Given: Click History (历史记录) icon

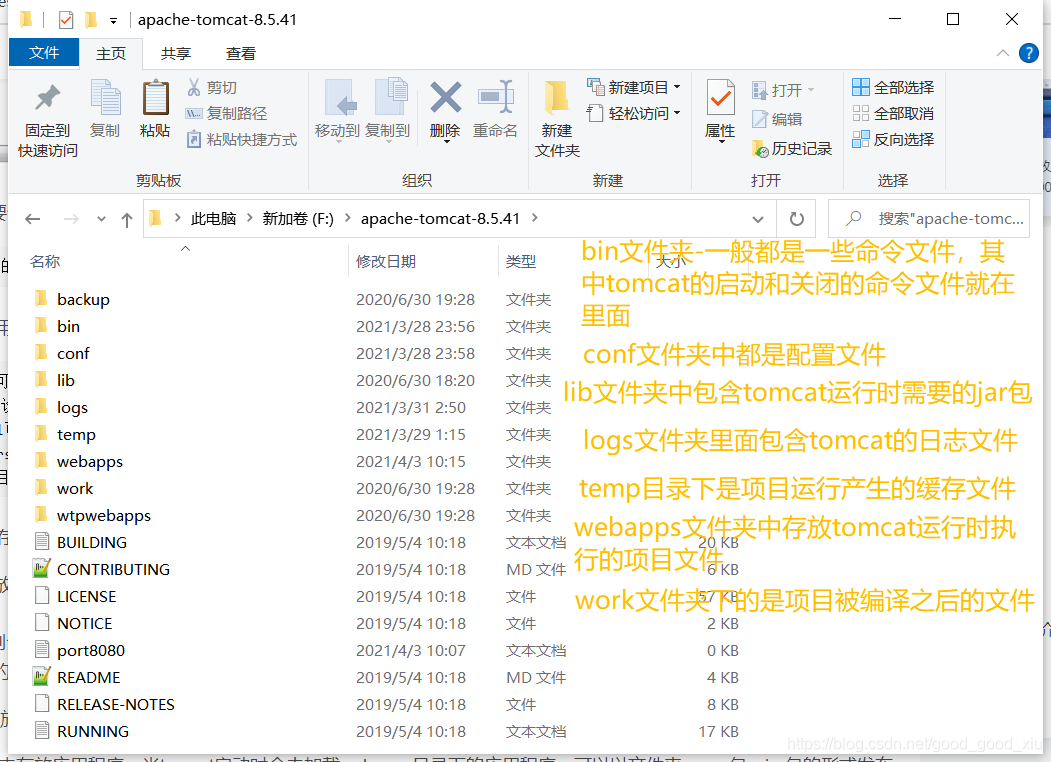Looking at the screenshot, I should click(x=760, y=148).
